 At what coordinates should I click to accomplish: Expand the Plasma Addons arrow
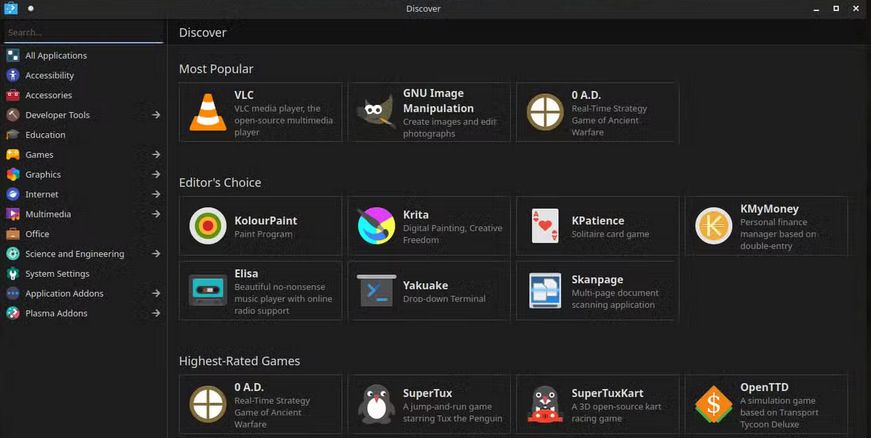156,313
